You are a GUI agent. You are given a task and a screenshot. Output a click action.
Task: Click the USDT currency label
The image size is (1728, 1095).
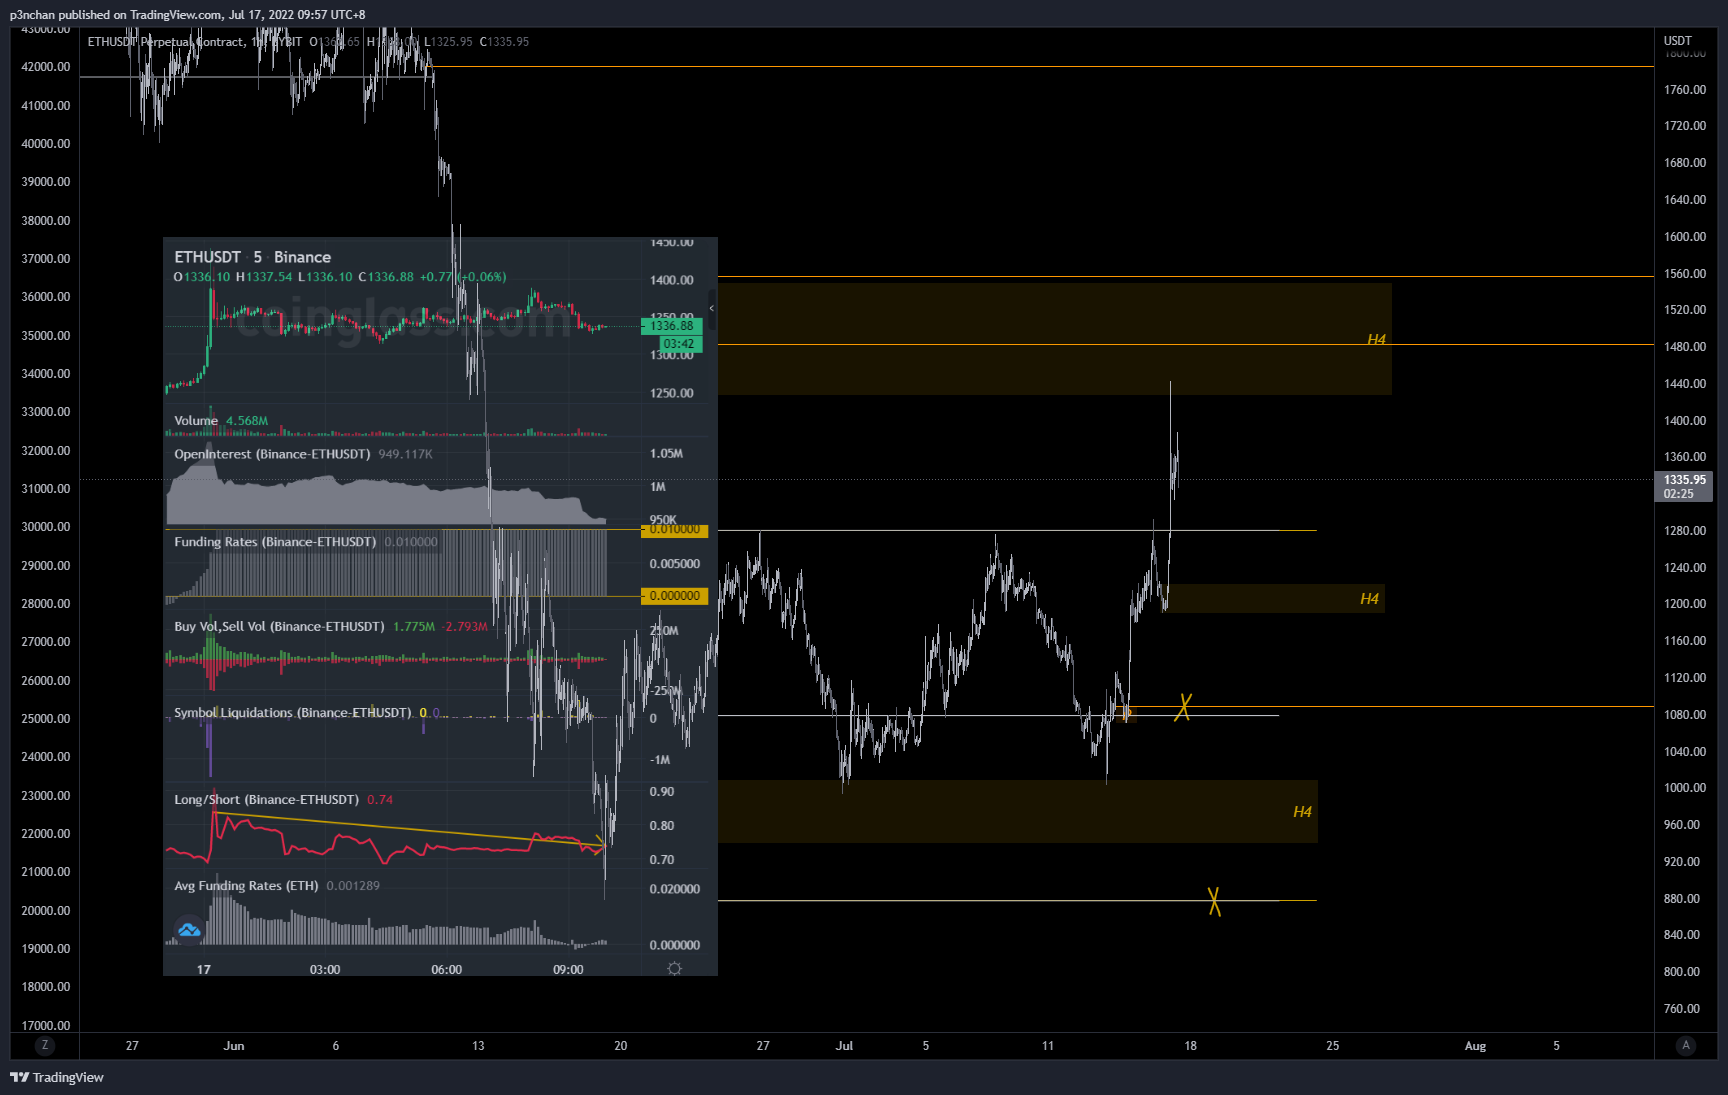(1678, 41)
